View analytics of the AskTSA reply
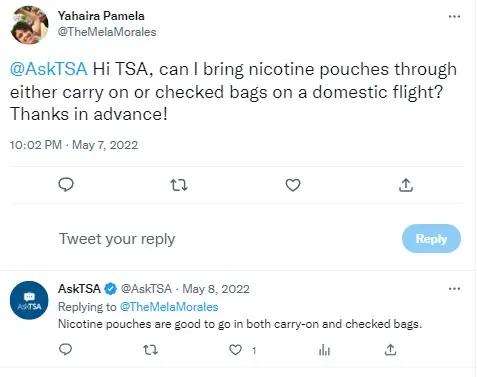Image resolution: width=477 pixels, height=377 pixels. (324, 350)
